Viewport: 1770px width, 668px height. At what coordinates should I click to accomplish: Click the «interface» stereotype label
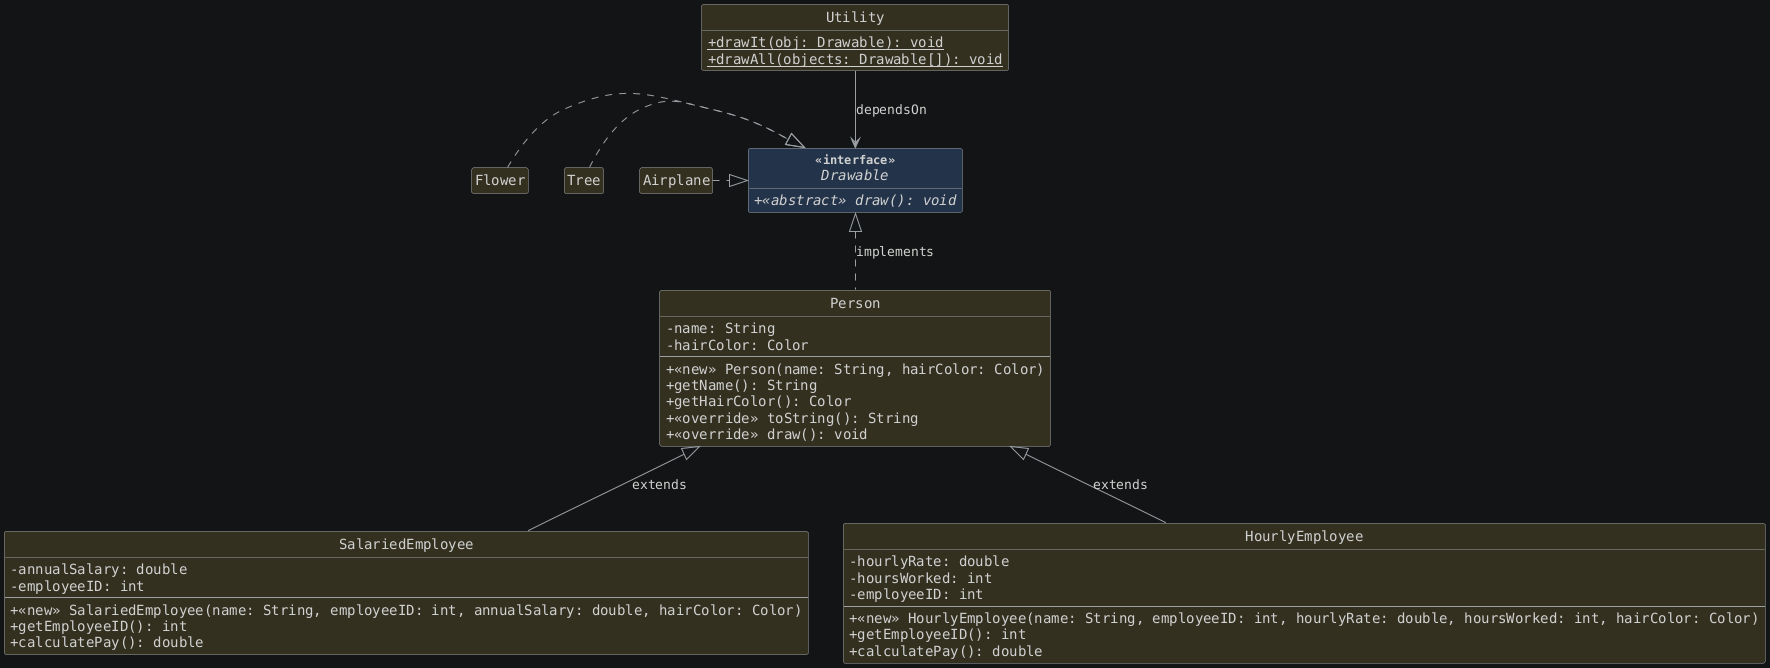coord(855,160)
